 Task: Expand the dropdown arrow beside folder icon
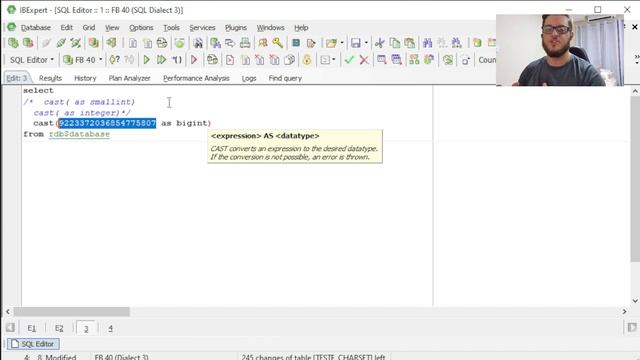click(342, 42)
